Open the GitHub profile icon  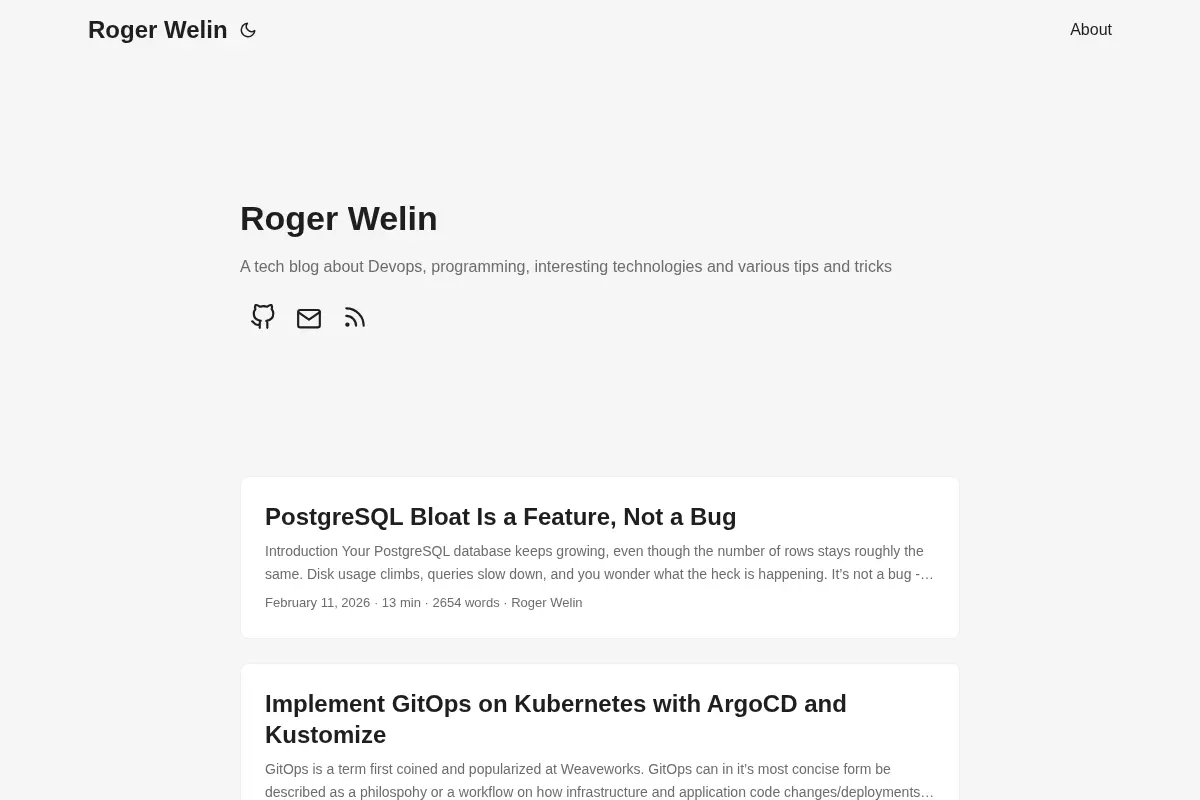(263, 317)
